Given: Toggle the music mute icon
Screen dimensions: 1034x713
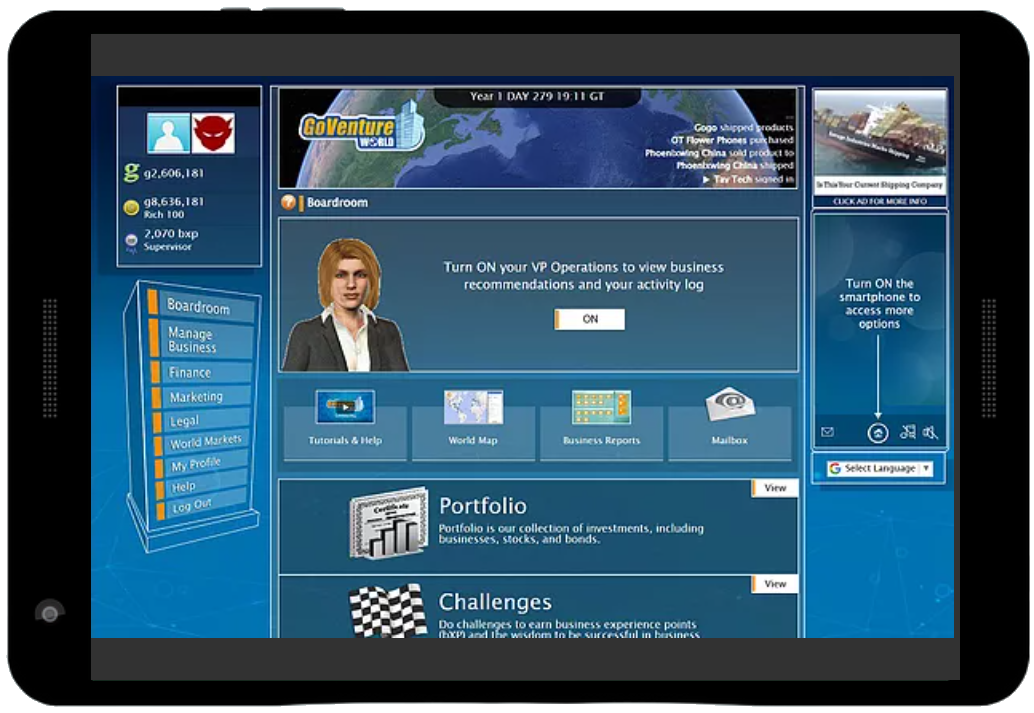Looking at the screenshot, I should click(x=908, y=432).
